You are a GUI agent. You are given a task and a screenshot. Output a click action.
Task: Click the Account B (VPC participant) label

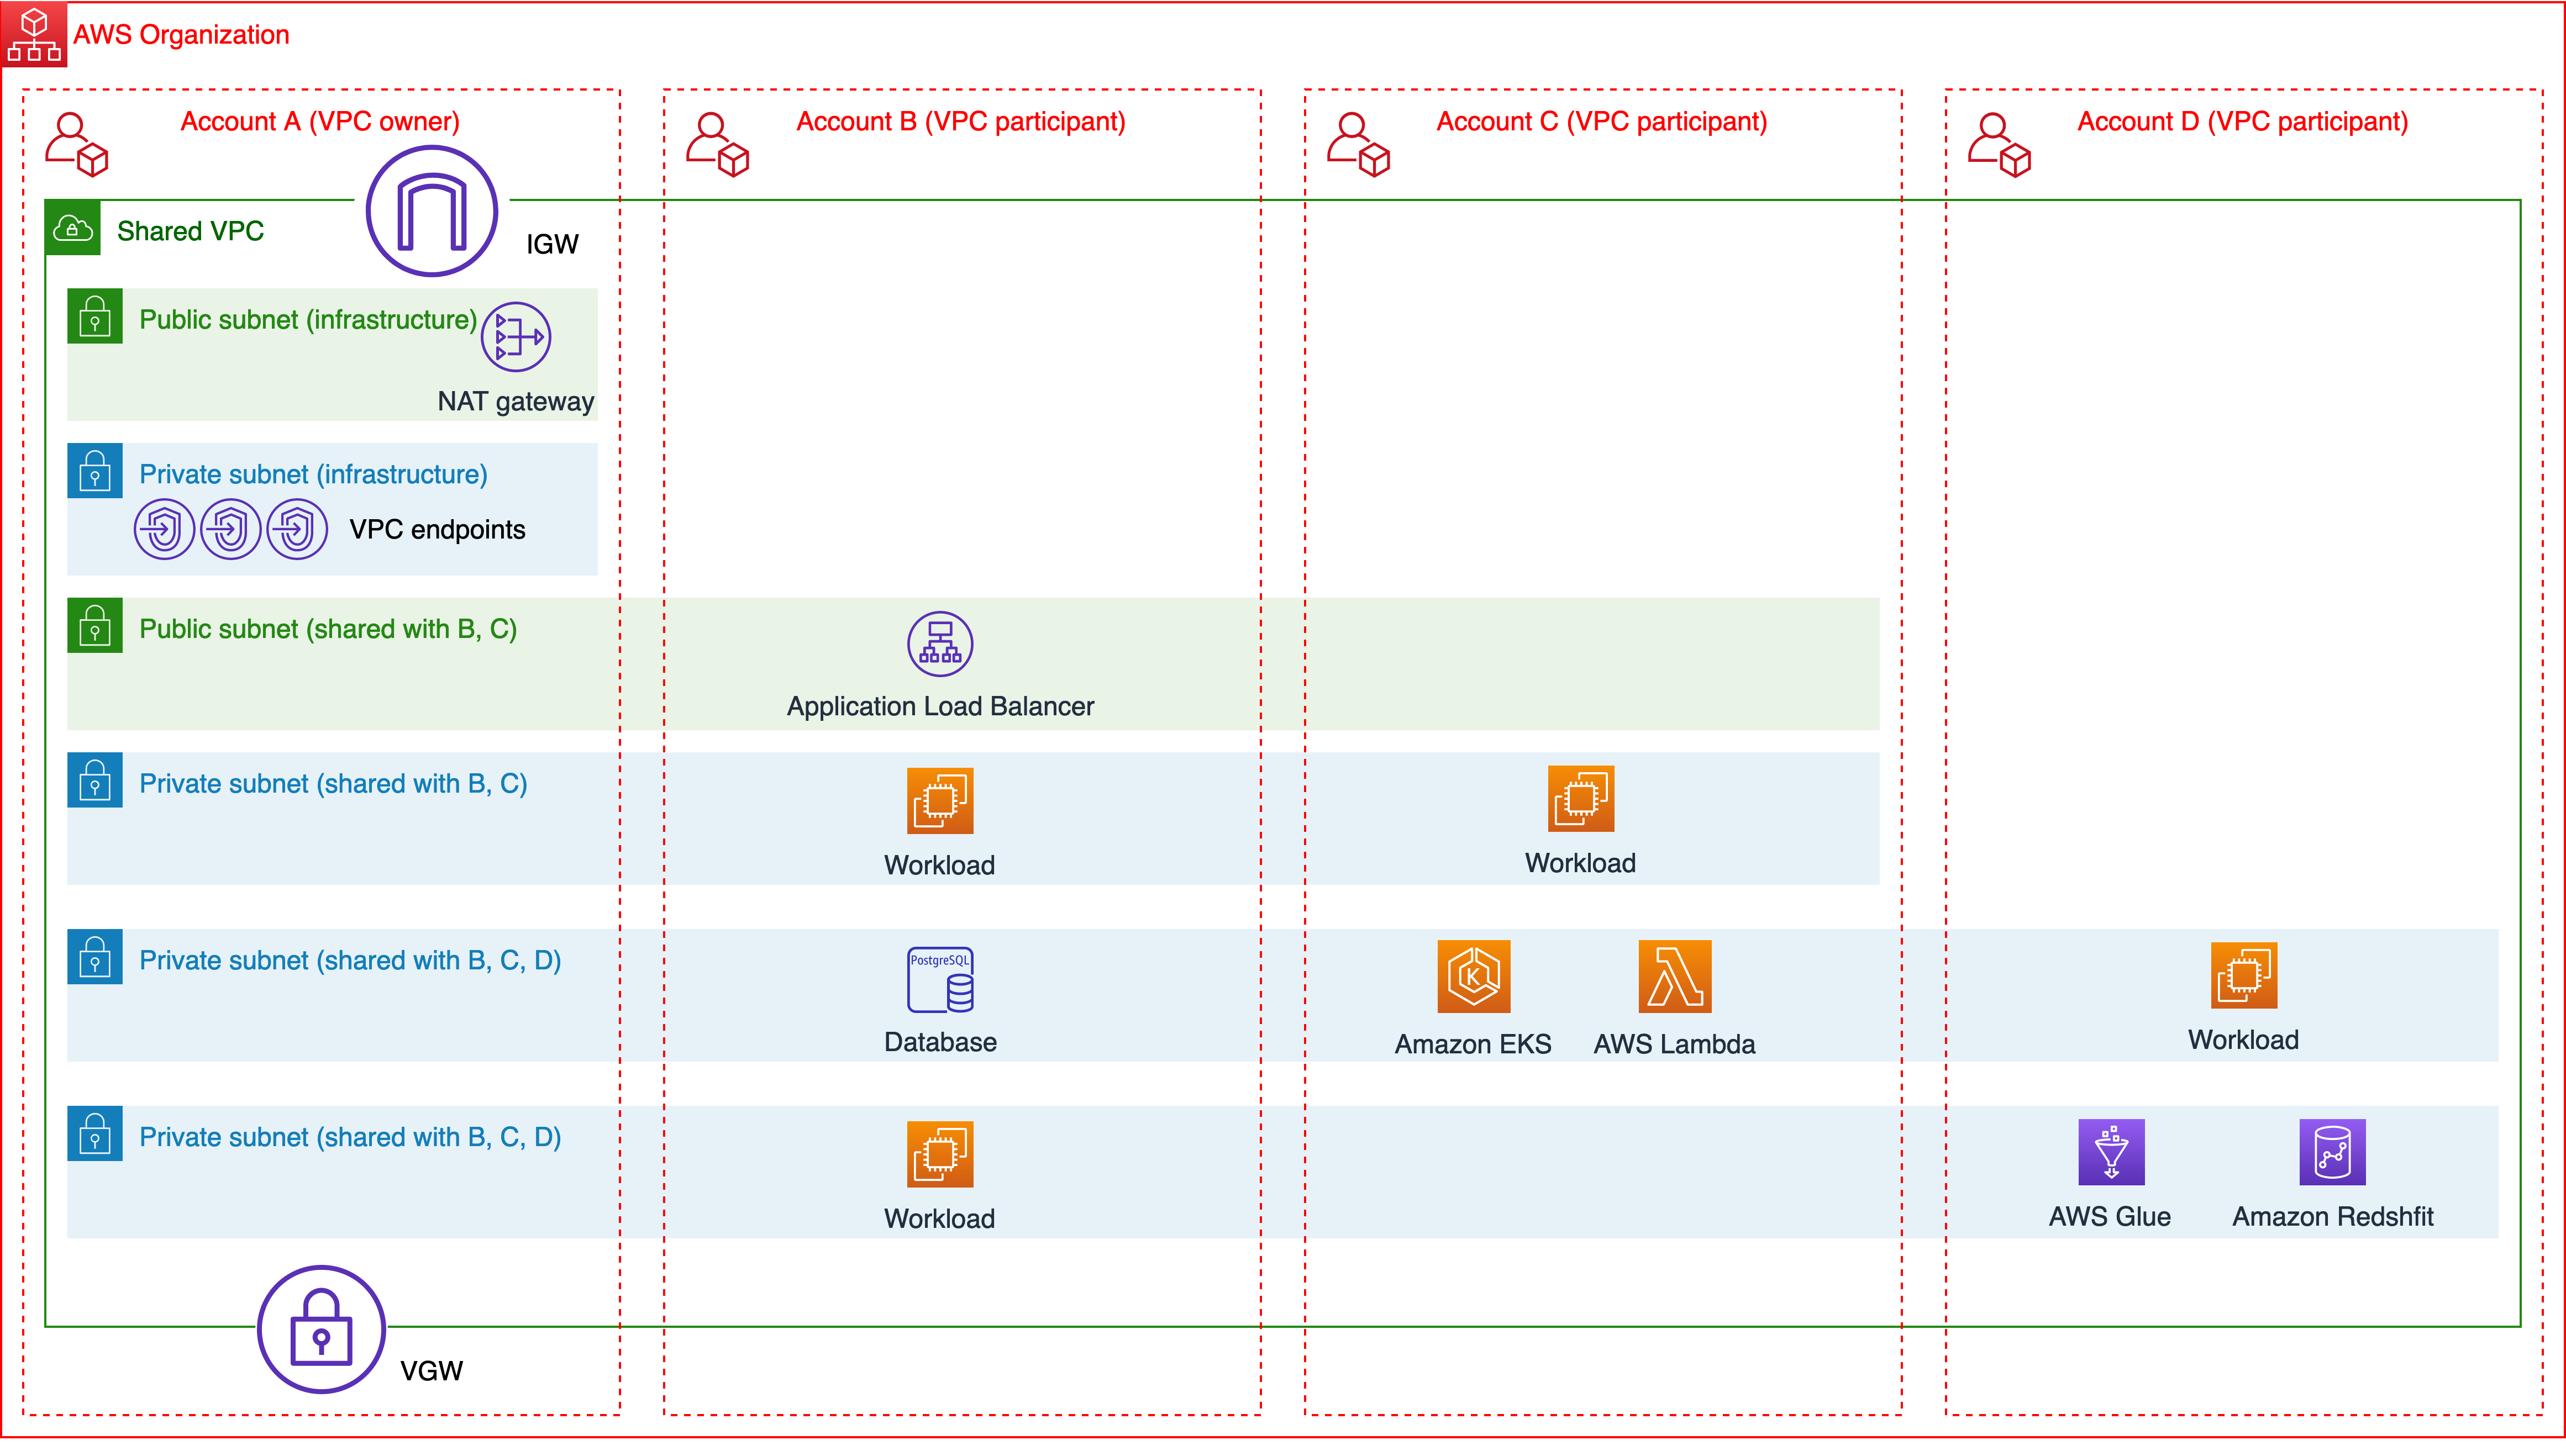(960, 121)
